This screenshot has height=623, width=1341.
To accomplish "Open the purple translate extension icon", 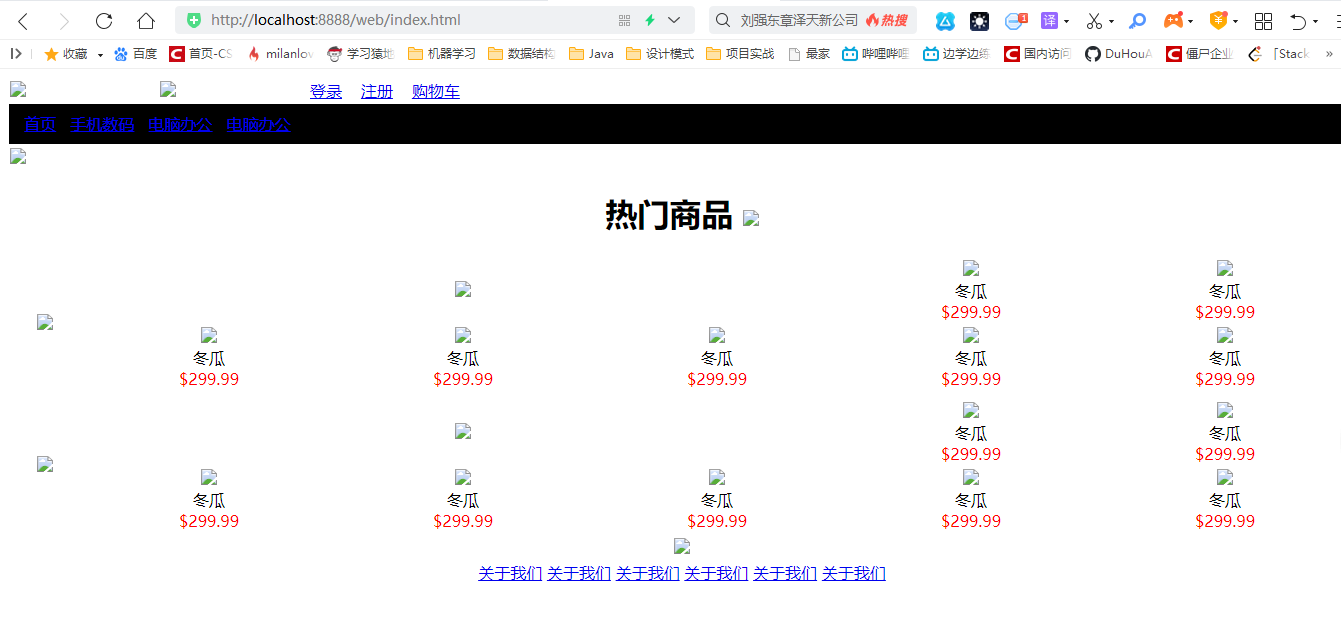I will [1050, 20].
